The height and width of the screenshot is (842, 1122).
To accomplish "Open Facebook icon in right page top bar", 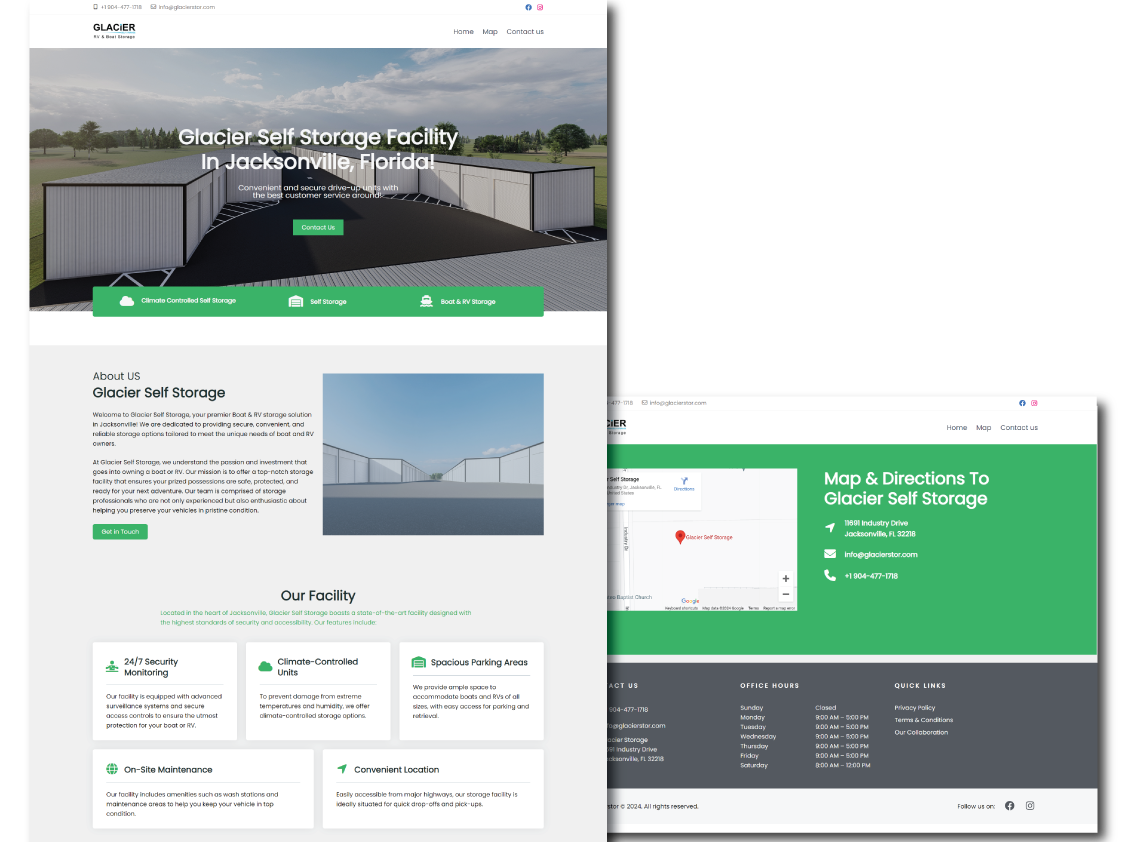I will [x=1022, y=403].
